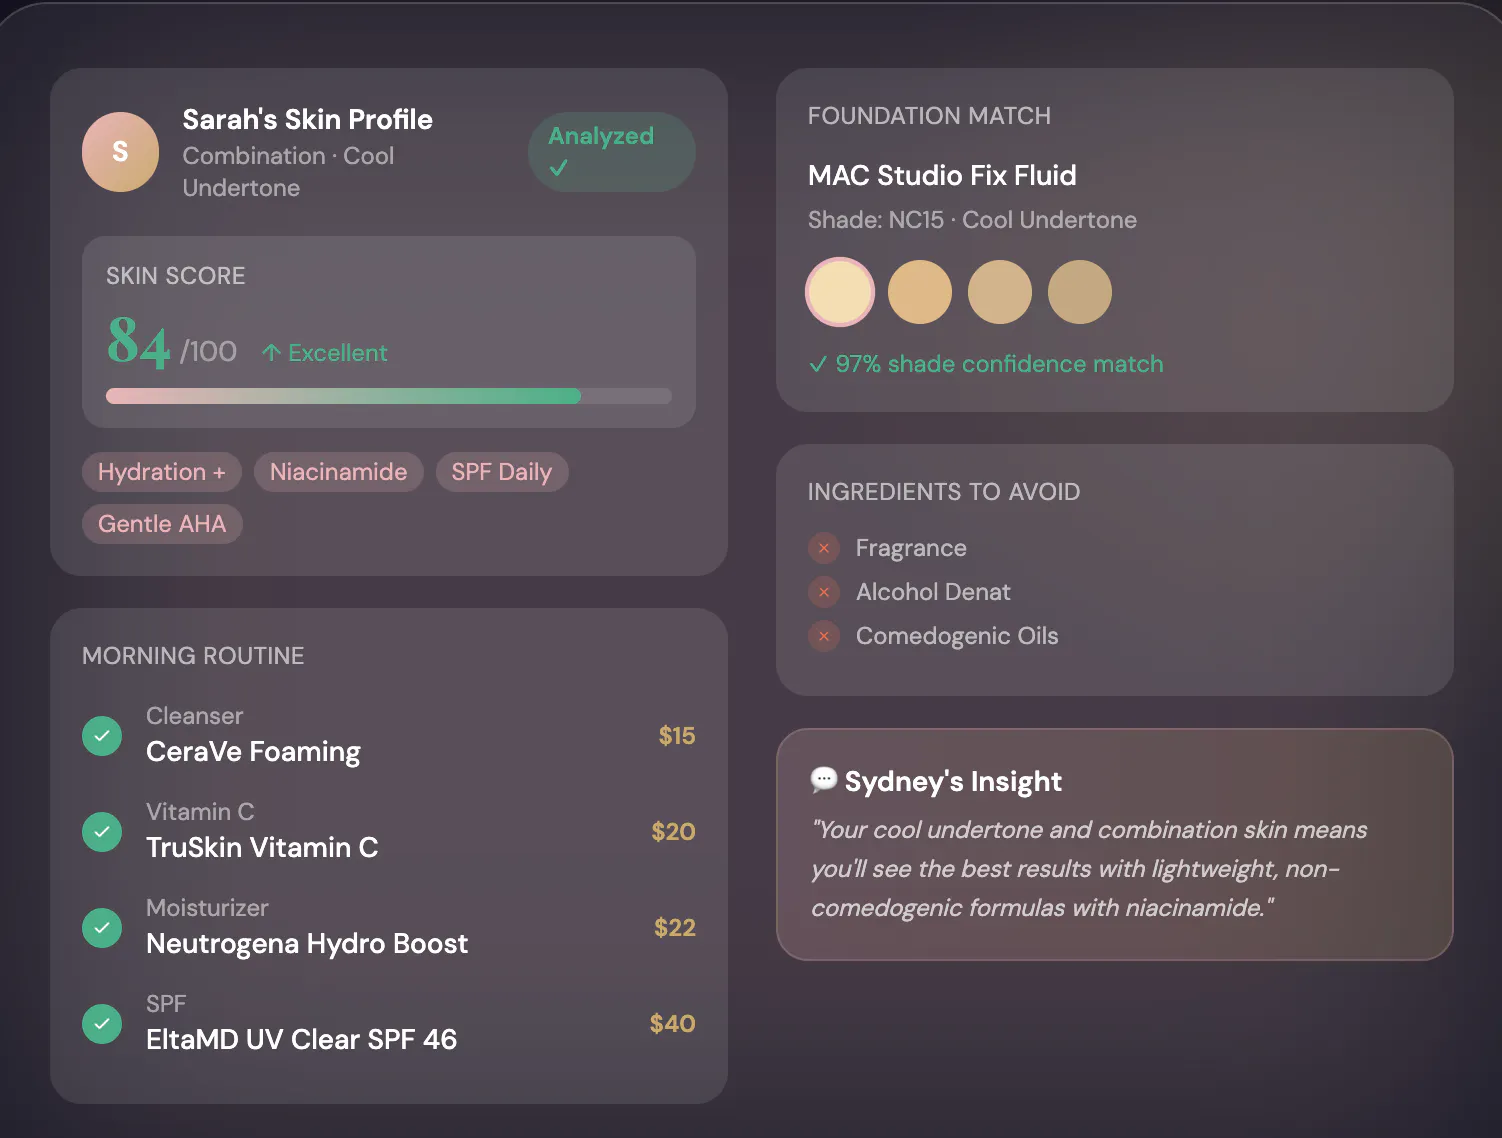Screen dimensions: 1502x1138
Task: Pick the second foundation shade swatch
Action: coord(920,292)
